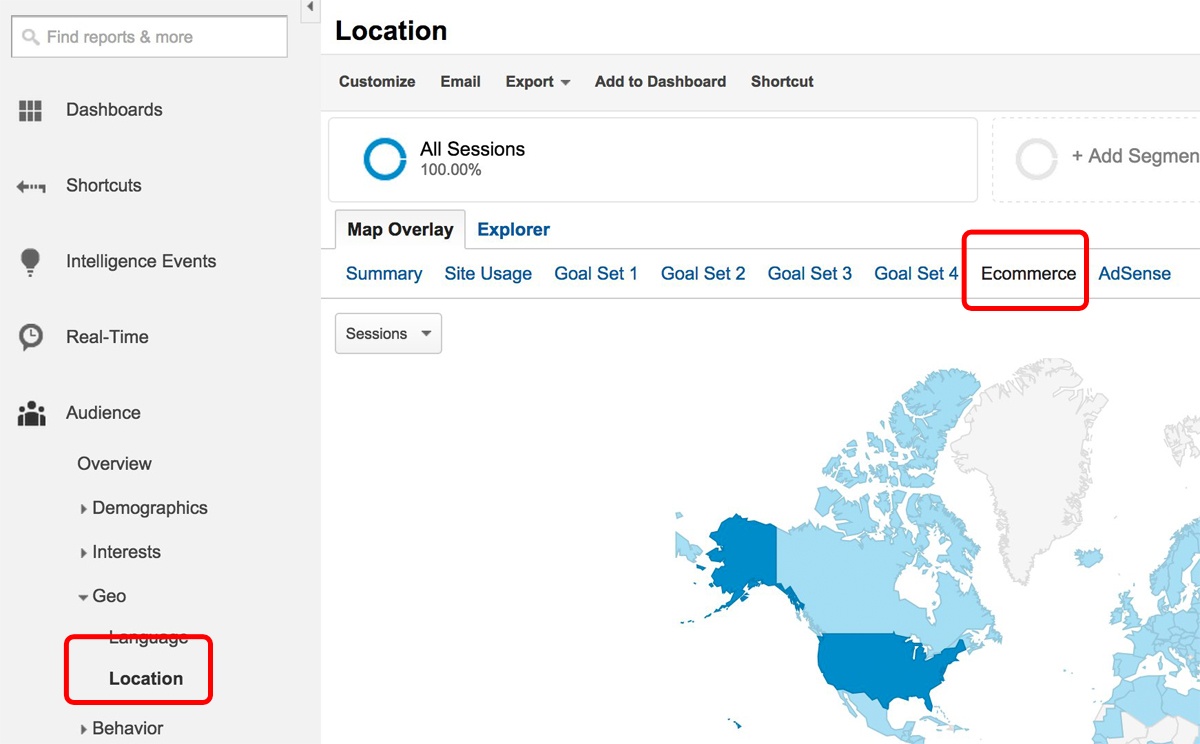Click the Add Segment circle icon
This screenshot has width=1200, height=744.
coord(1037,158)
